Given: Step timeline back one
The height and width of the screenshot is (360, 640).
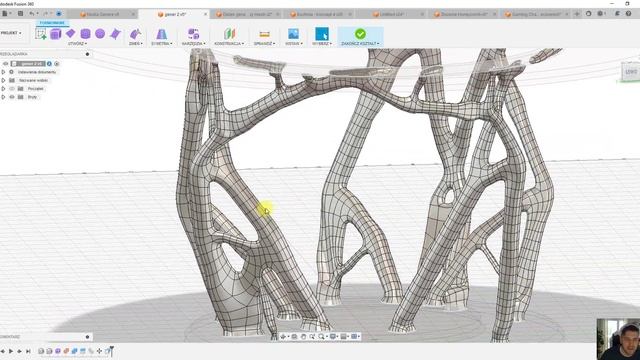Looking at the screenshot, I should (x=3, y=351).
